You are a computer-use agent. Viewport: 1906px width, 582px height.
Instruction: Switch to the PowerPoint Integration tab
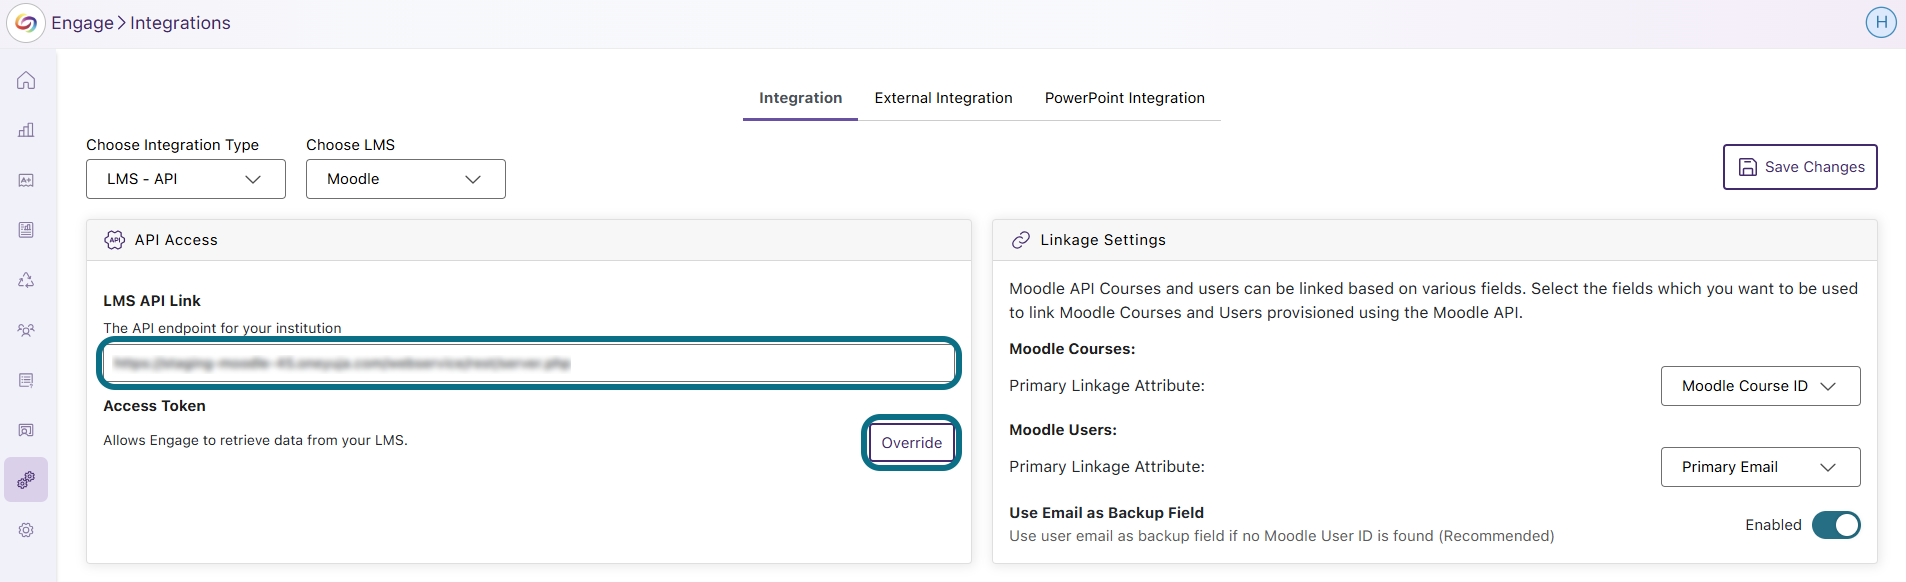(x=1125, y=98)
